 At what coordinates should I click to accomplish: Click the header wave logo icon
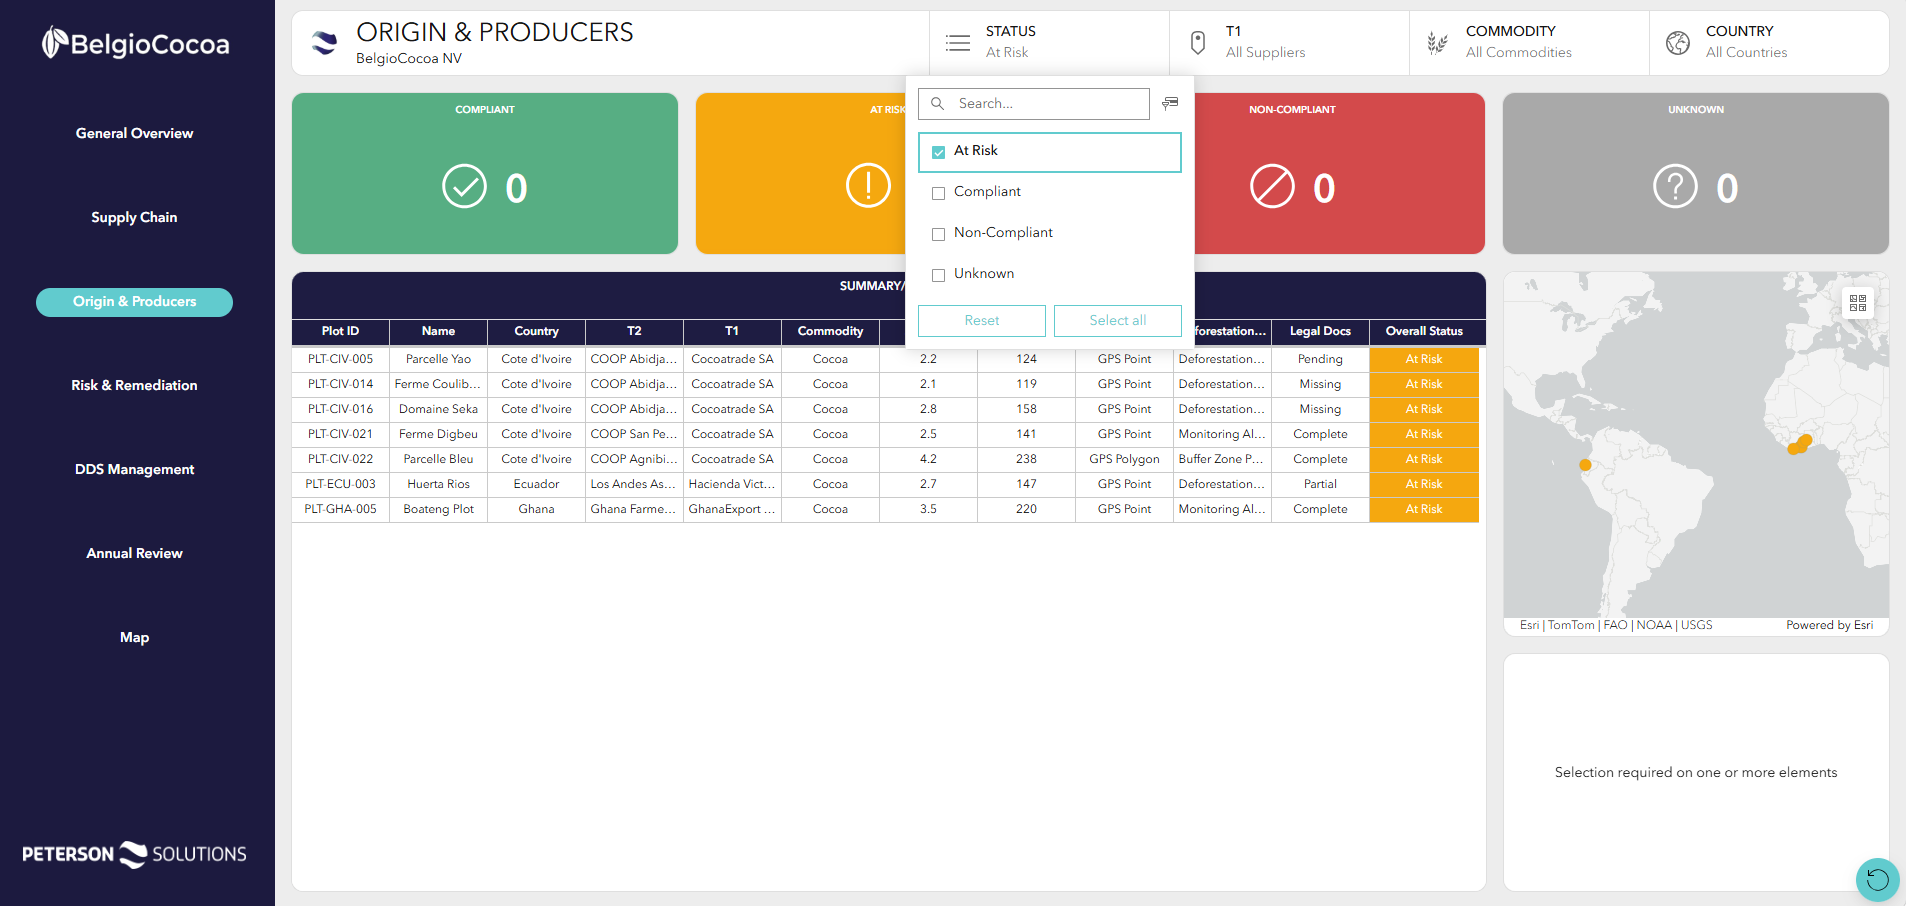coord(324,43)
